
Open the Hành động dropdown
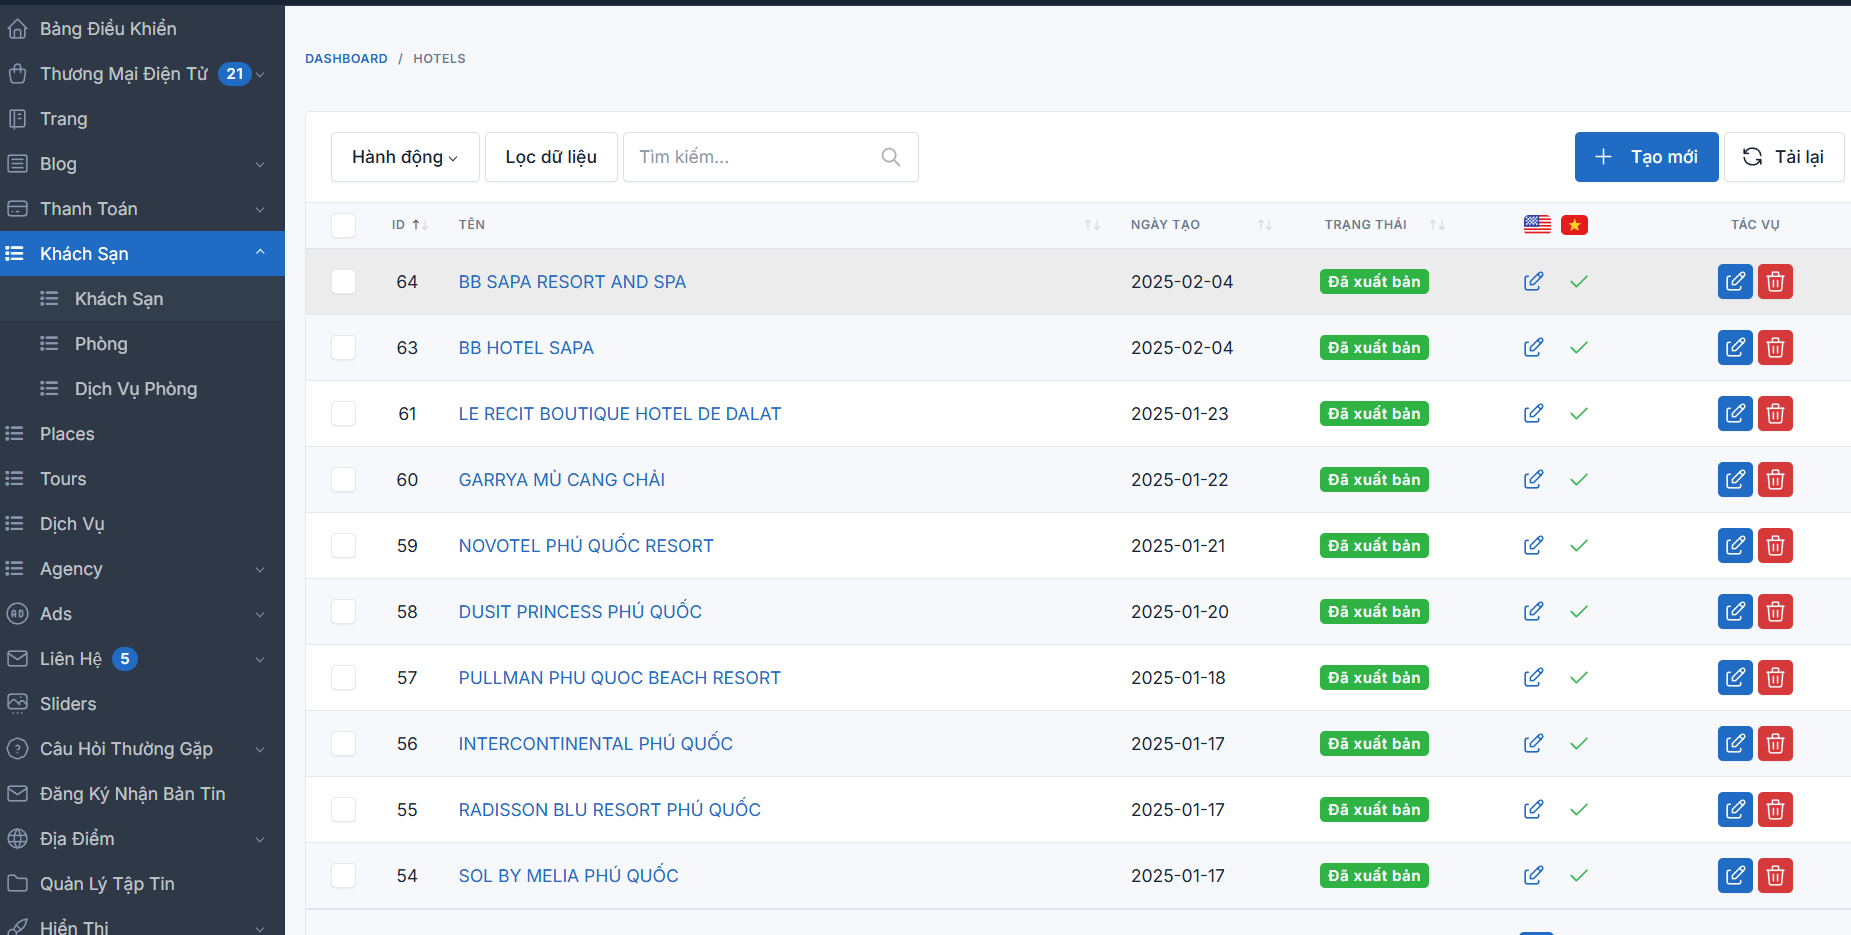405,157
